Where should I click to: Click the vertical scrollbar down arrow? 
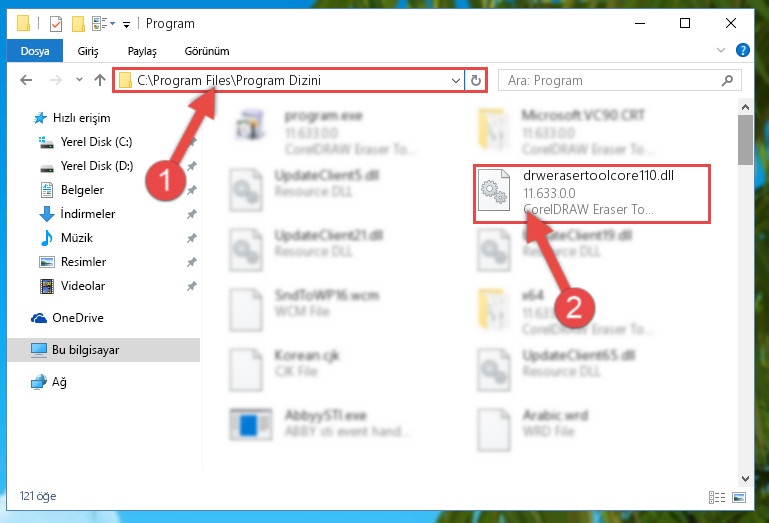745,478
